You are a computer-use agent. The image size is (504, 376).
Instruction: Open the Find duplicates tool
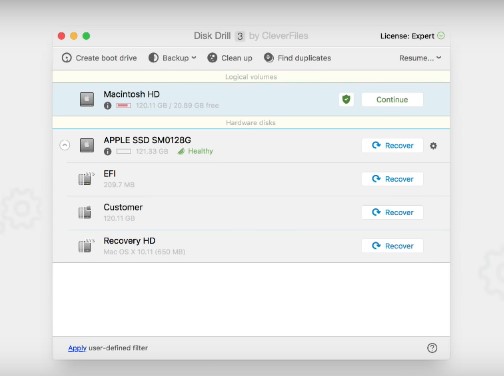298,58
